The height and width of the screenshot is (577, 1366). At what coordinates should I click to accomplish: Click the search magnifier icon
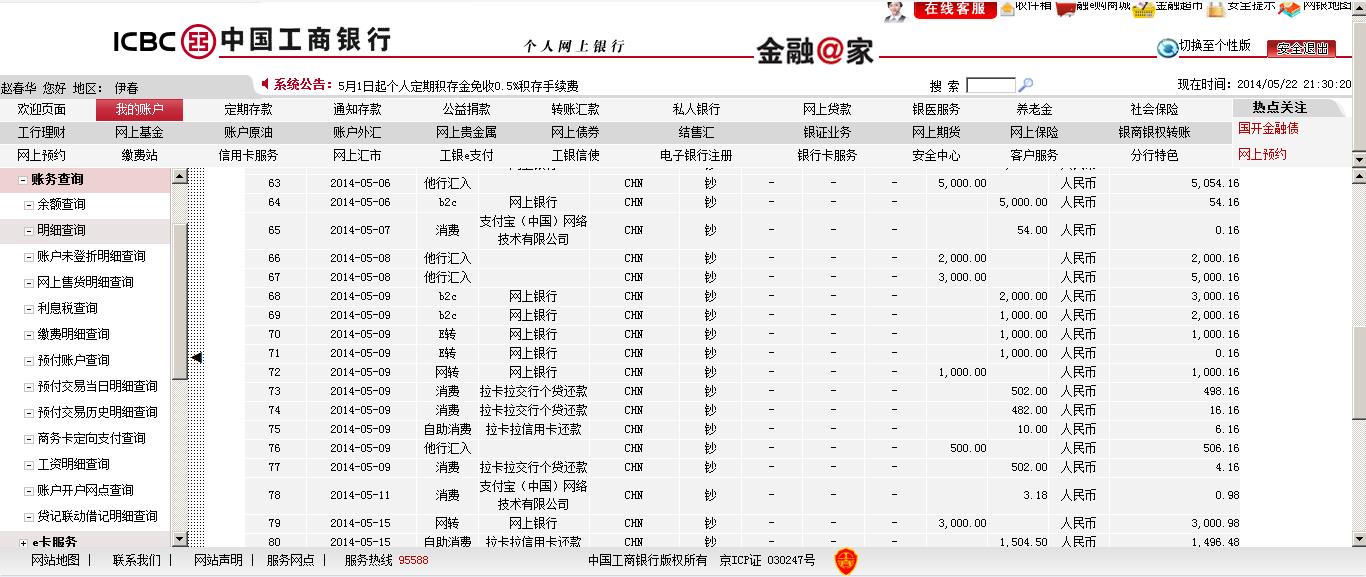click(1025, 85)
